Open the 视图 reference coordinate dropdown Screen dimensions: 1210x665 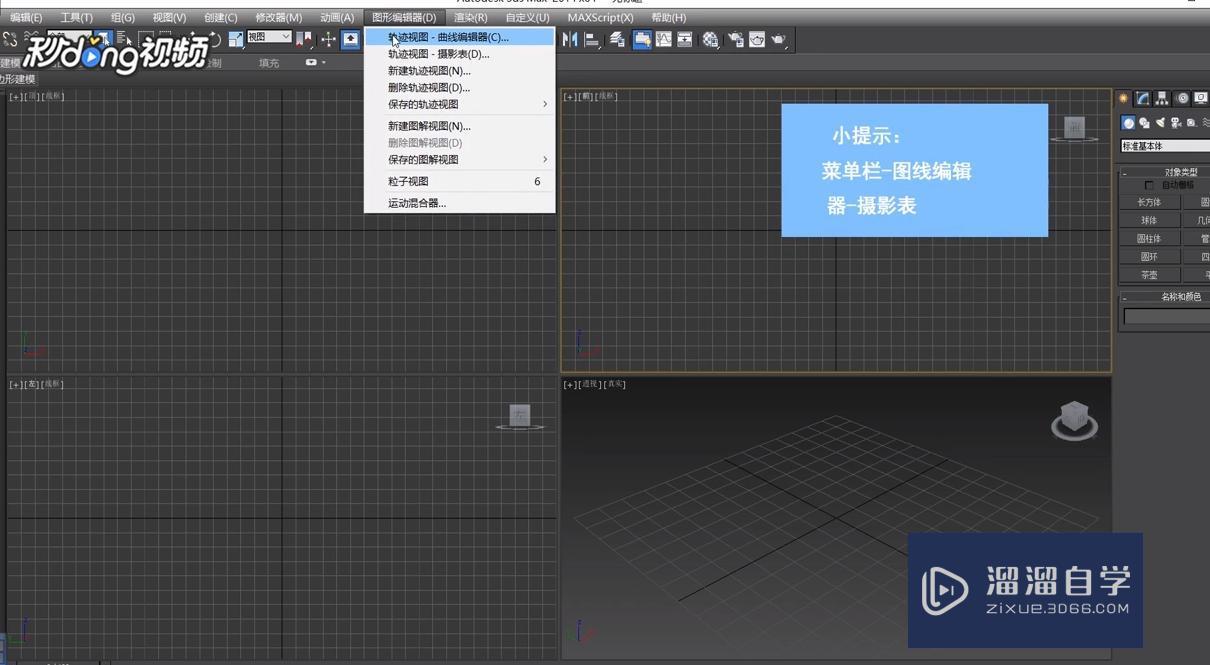coord(269,37)
